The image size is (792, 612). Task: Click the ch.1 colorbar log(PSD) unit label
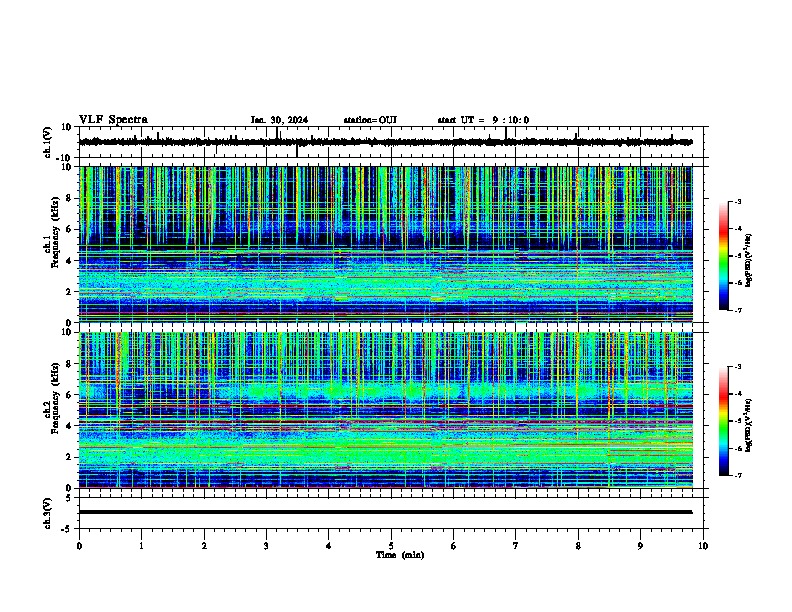pyautogui.click(x=748, y=260)
